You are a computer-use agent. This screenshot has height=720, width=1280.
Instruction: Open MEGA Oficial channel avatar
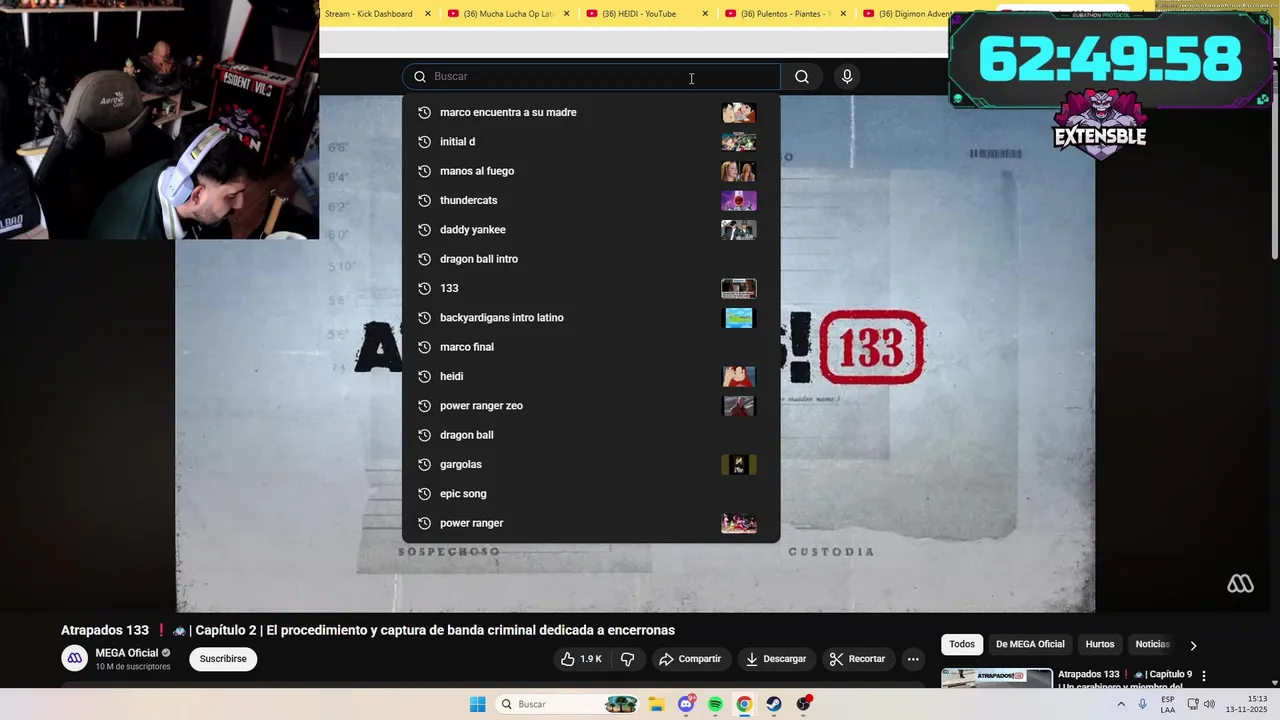[x=75, y=658]
